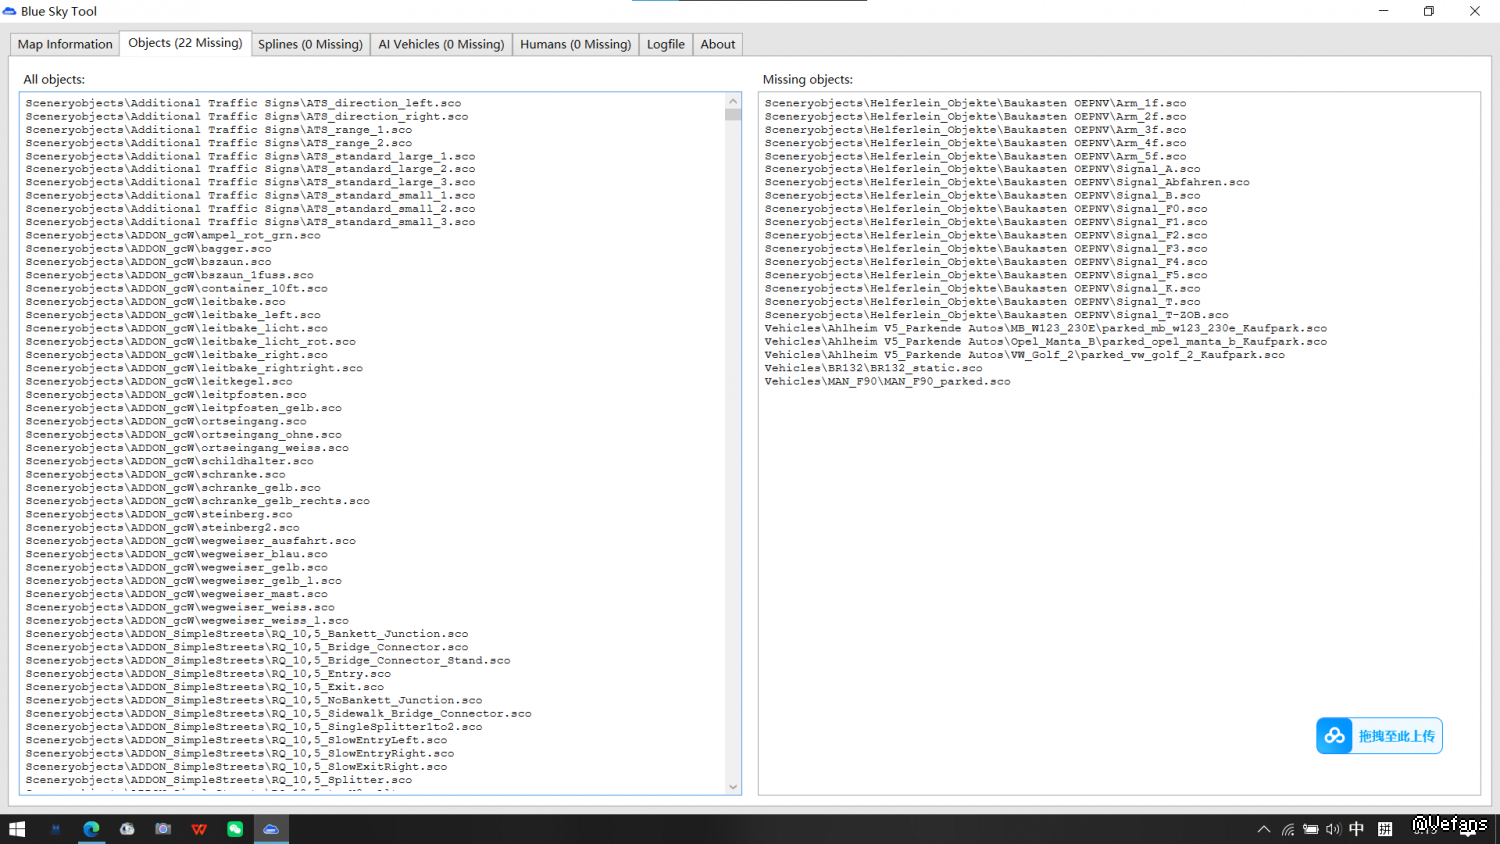Select the ATS_range_1.sco entry

pyautogui.click(x=219, y=130)
